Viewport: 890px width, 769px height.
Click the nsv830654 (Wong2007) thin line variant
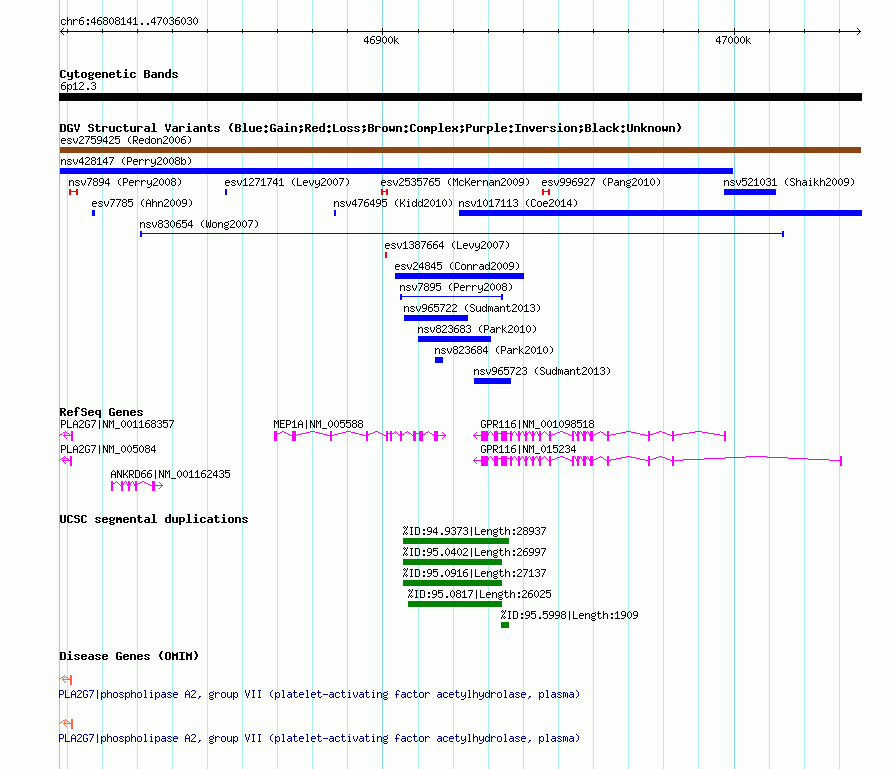462,234
